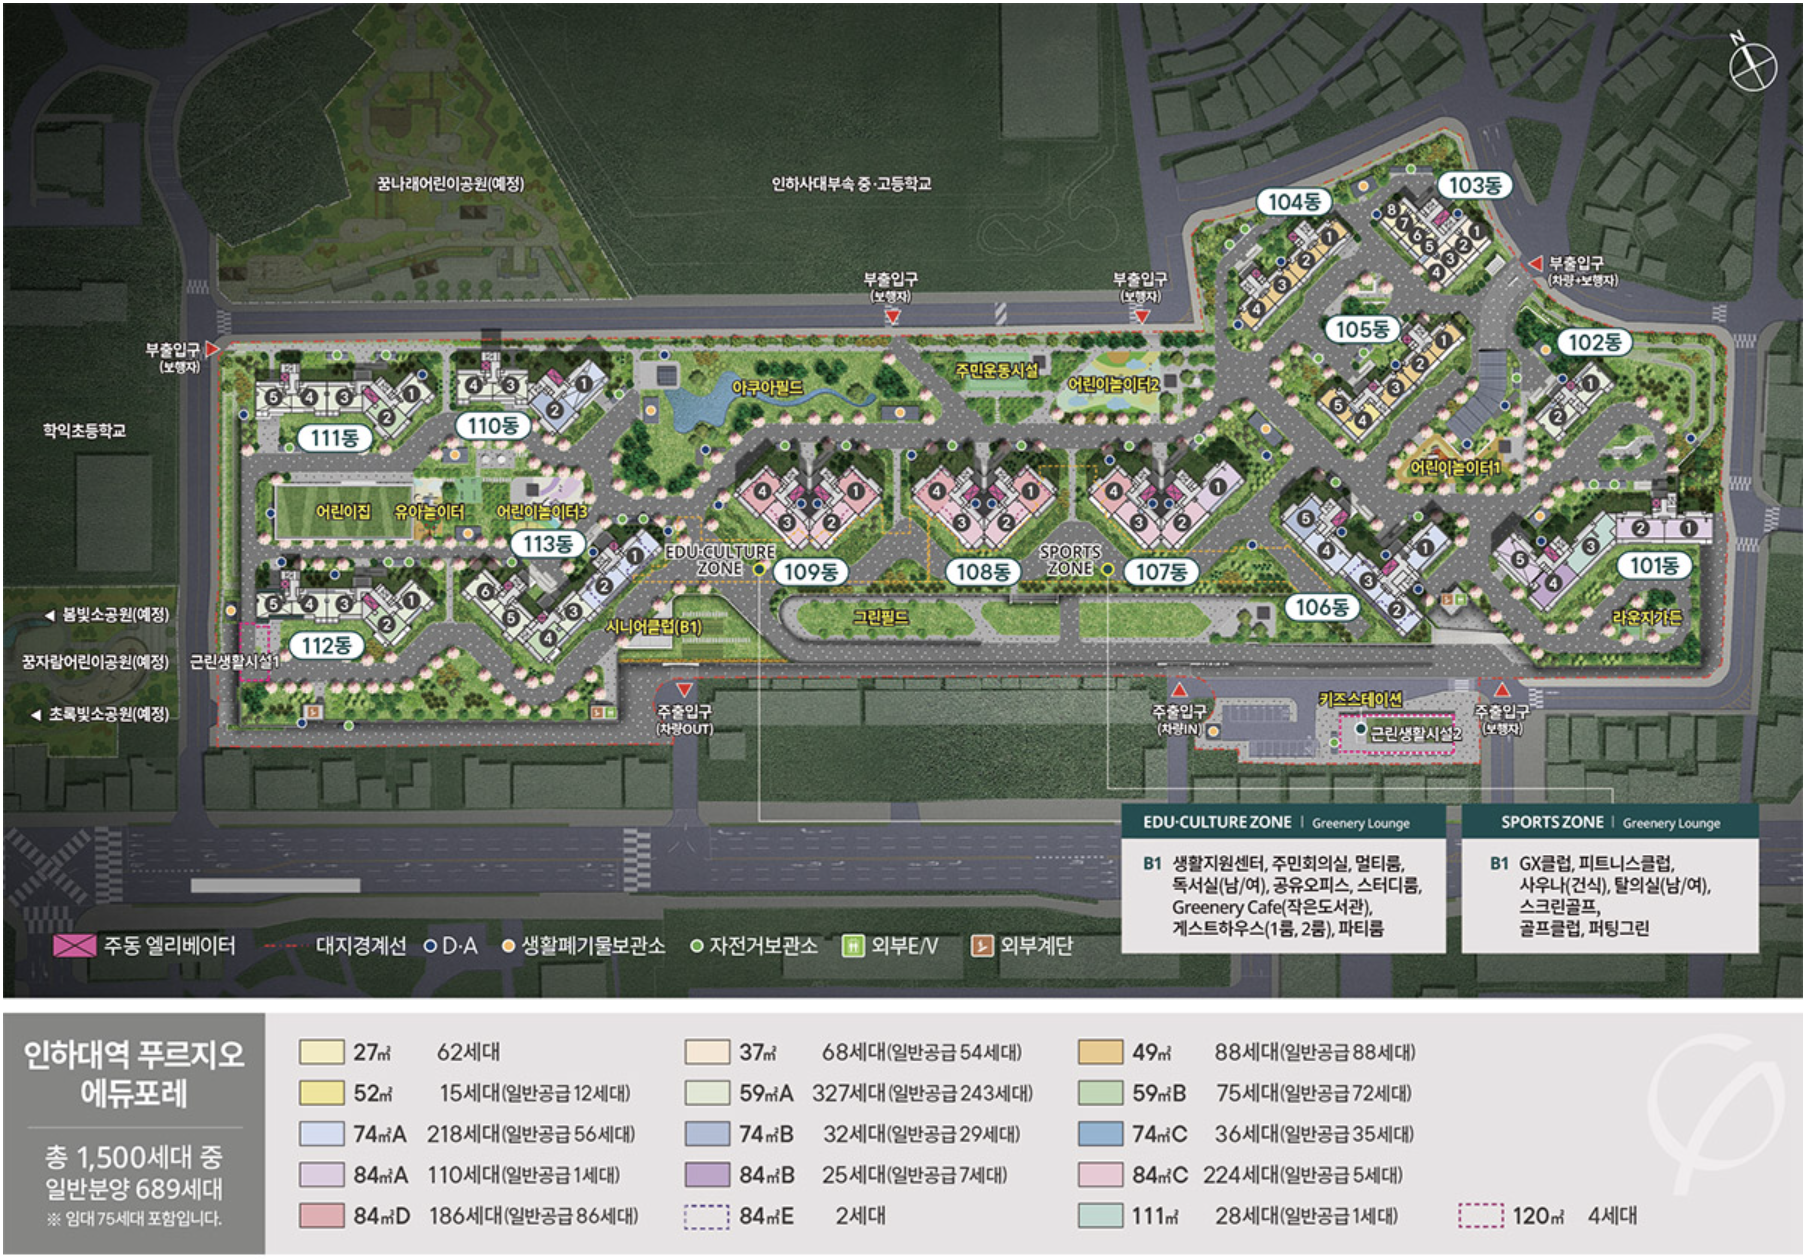Click the 106동 building label
Image resolution: width=1808 pixels, height=1260 pixels.
[1322, 607]
